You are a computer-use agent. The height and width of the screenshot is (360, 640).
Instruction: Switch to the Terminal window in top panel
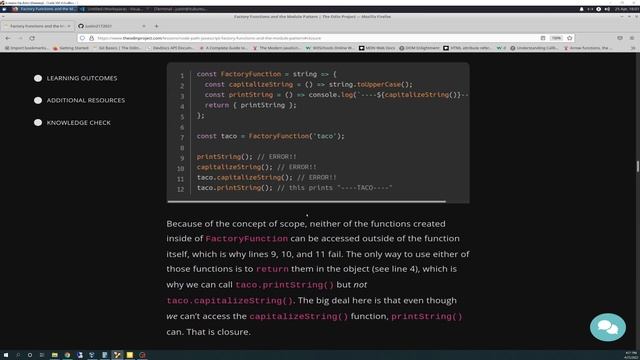pos(180,9)
